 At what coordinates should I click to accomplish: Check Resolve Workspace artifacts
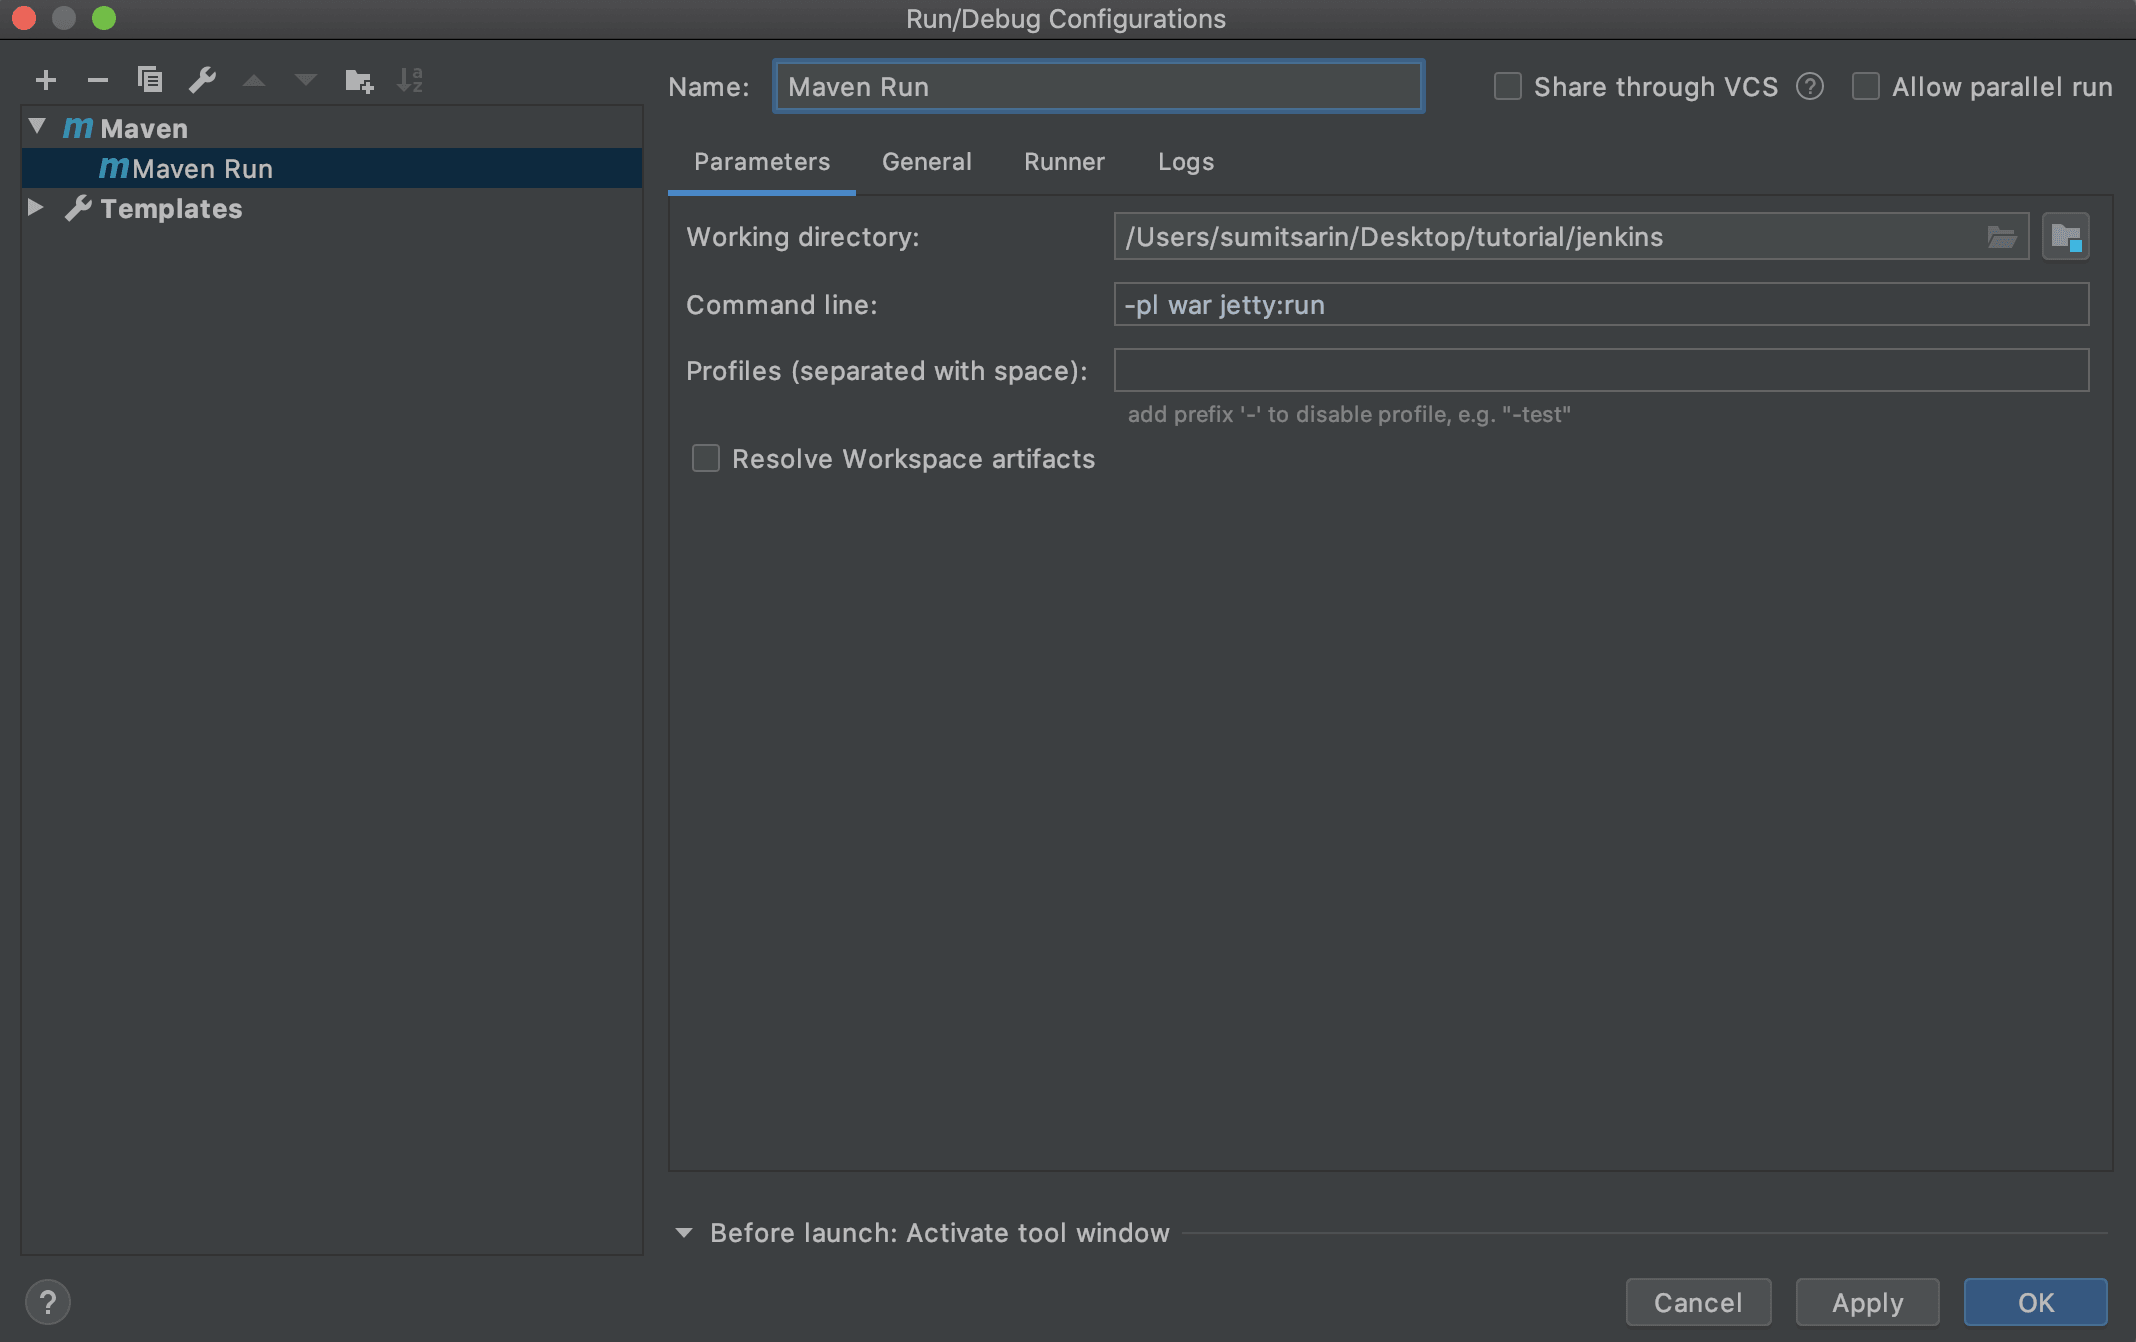(706, 458)
